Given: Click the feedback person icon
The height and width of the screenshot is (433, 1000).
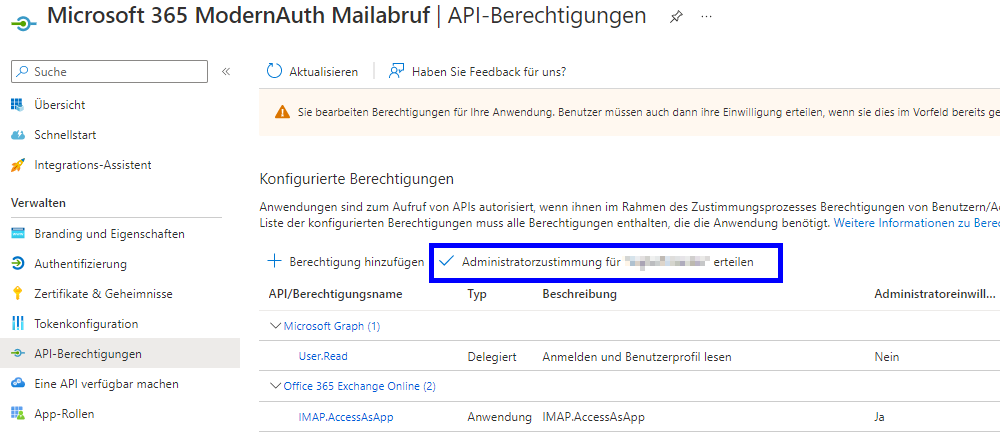Looking at the screenshot, I should pos(397,71).
